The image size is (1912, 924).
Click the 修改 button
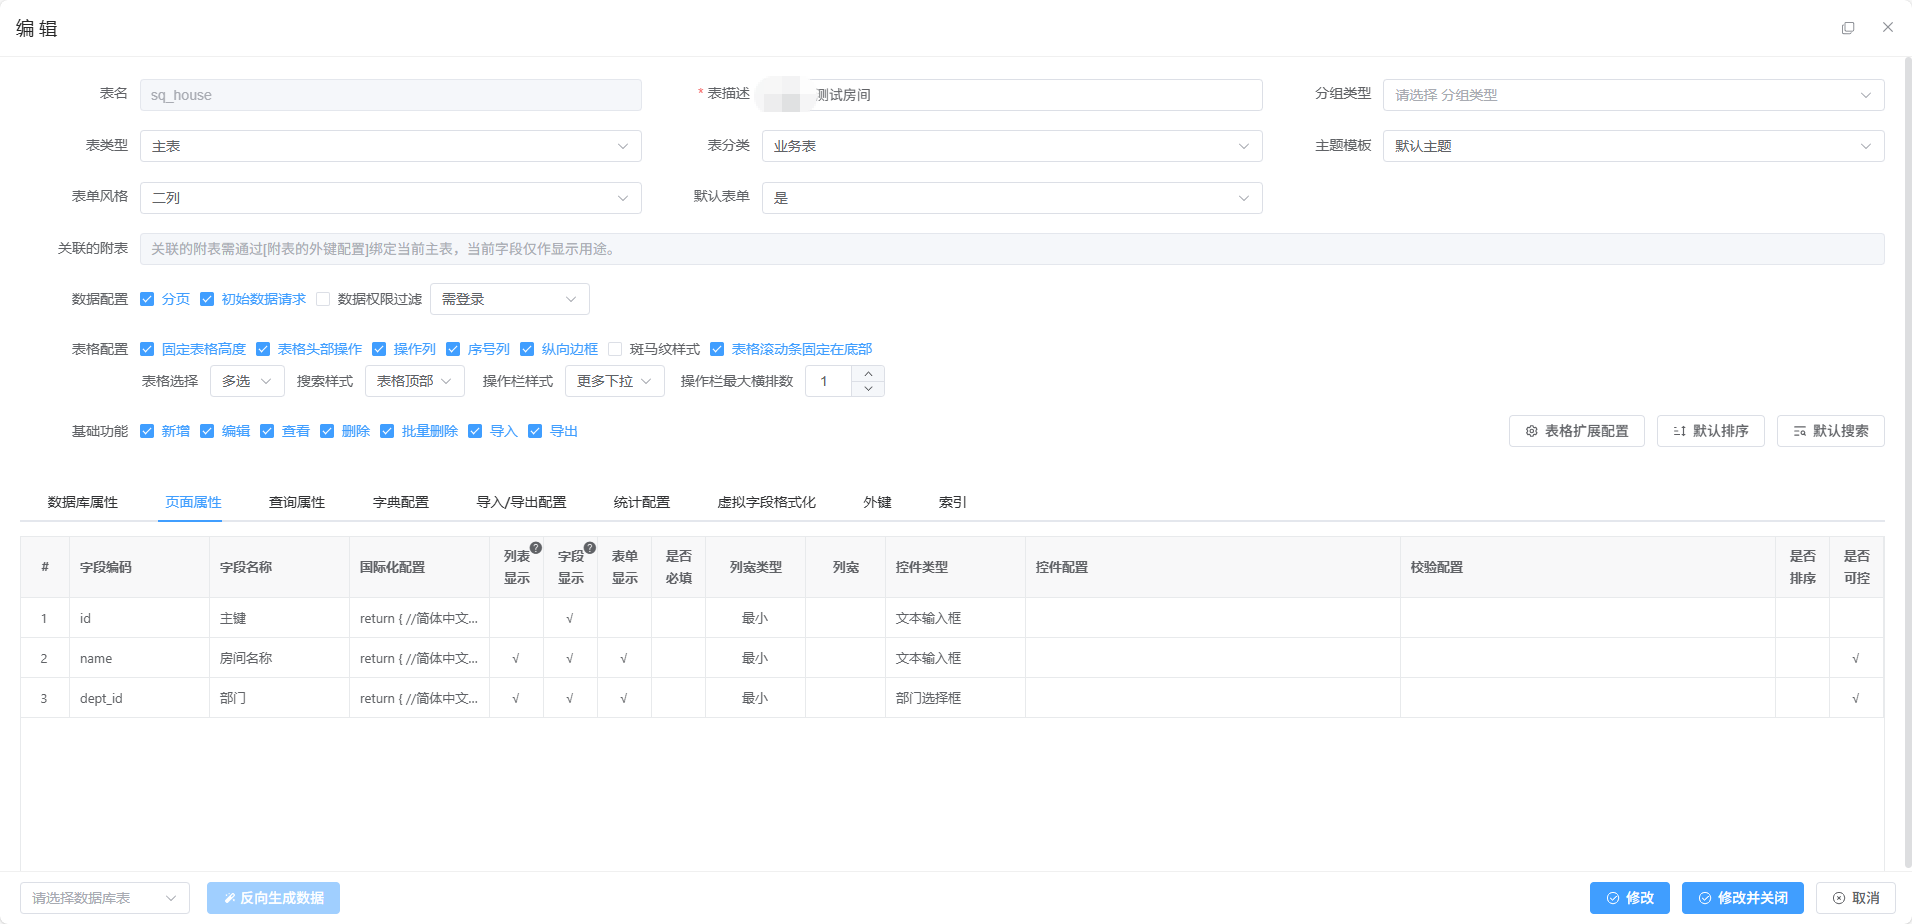pos(1630,898)
